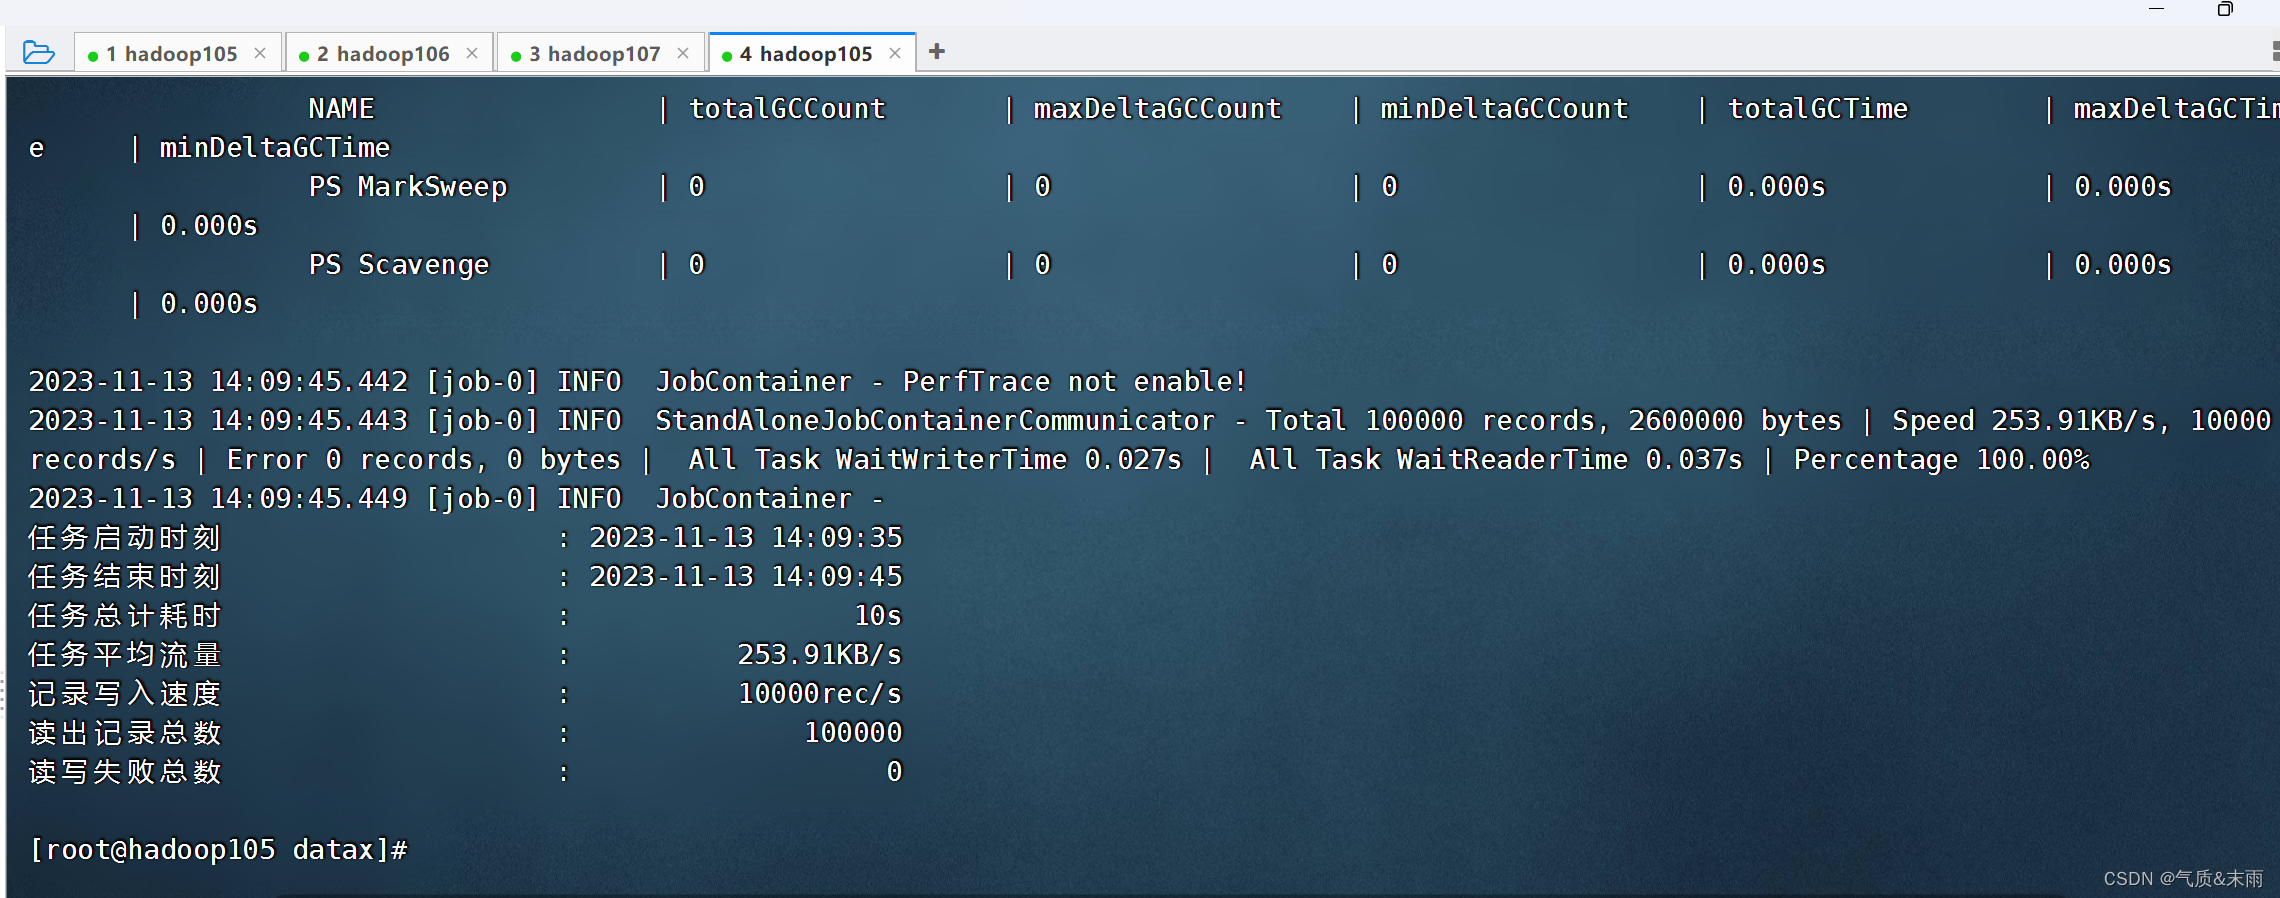This screenshot has height=898, width=2280.
Task: Close the hadoop107 tab
Action: [x=683, y=53]
